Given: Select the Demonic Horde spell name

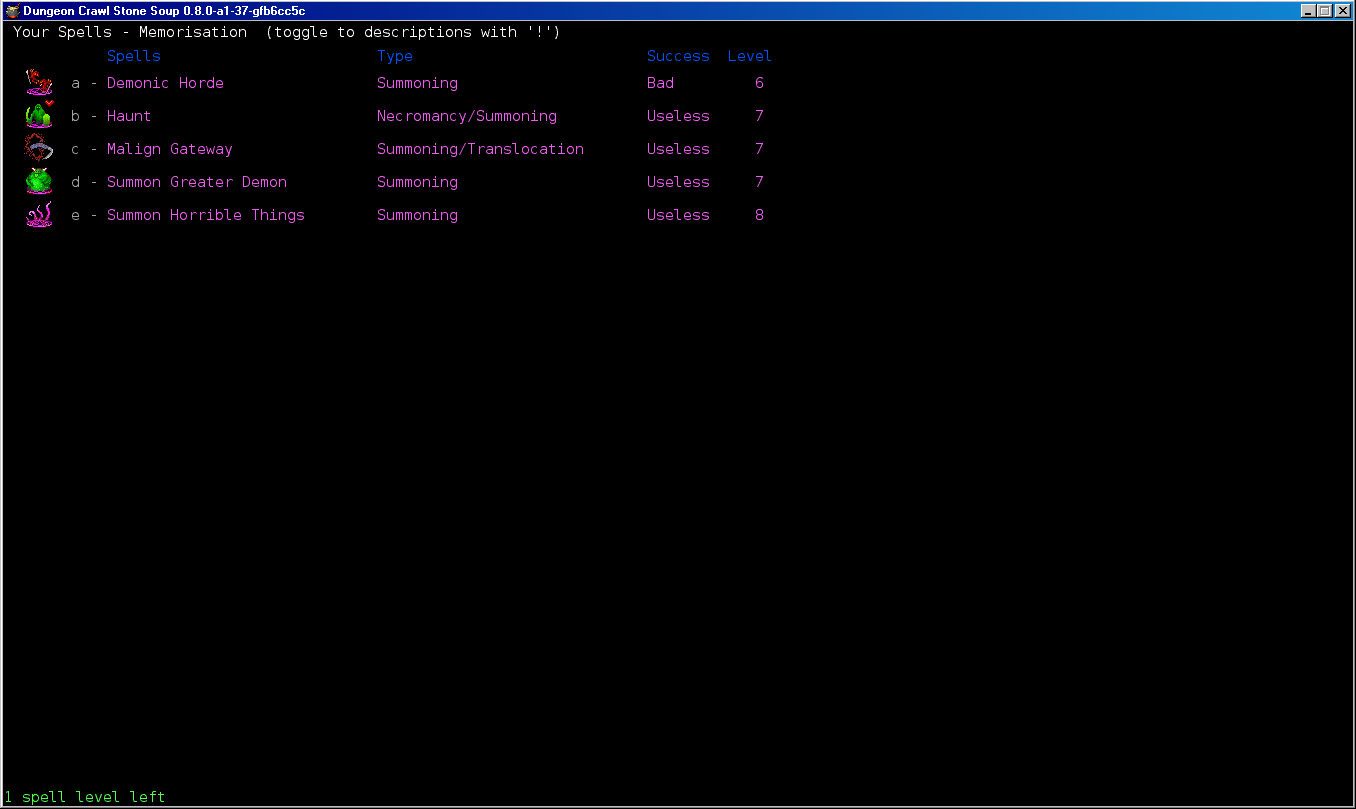Looking at the screenshot, I should pyautogui.click(x=165, y=83).
